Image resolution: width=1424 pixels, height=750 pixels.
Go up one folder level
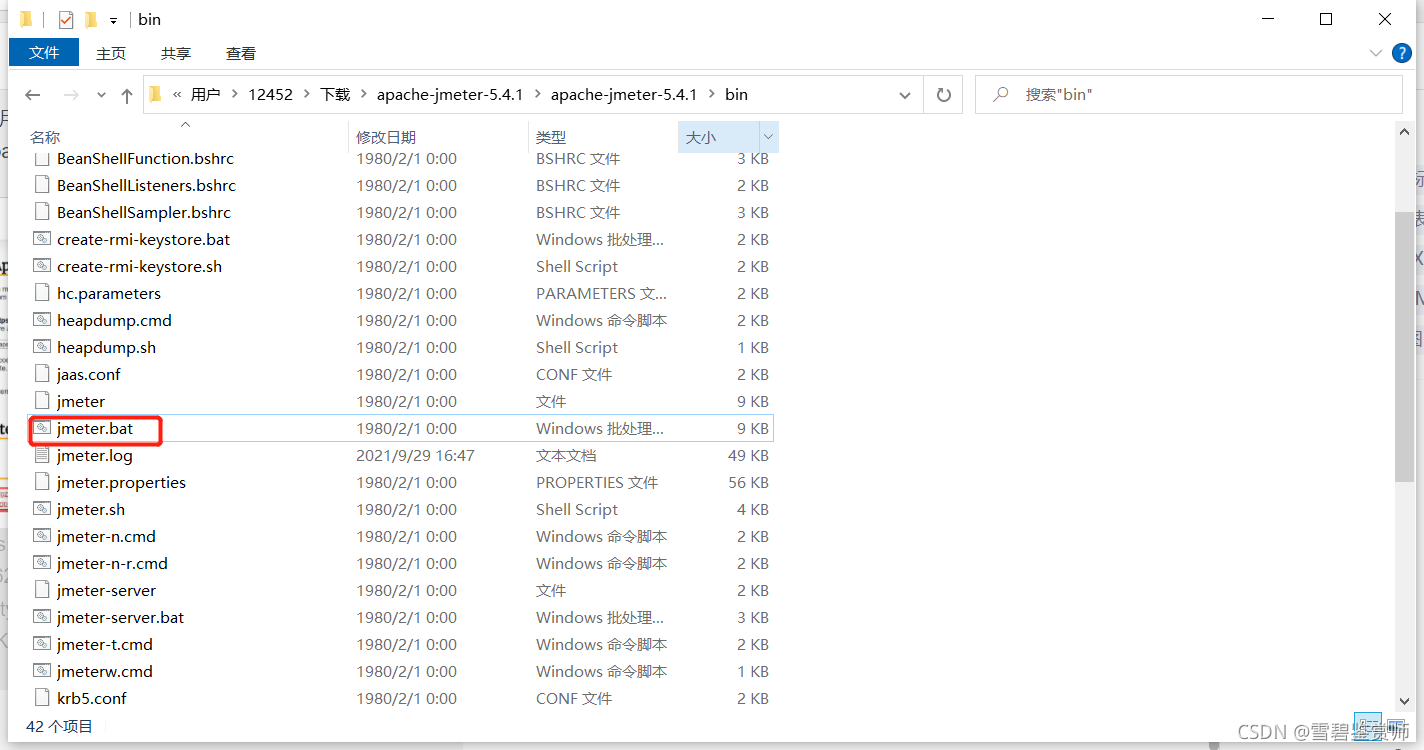[x=127, y=95]
